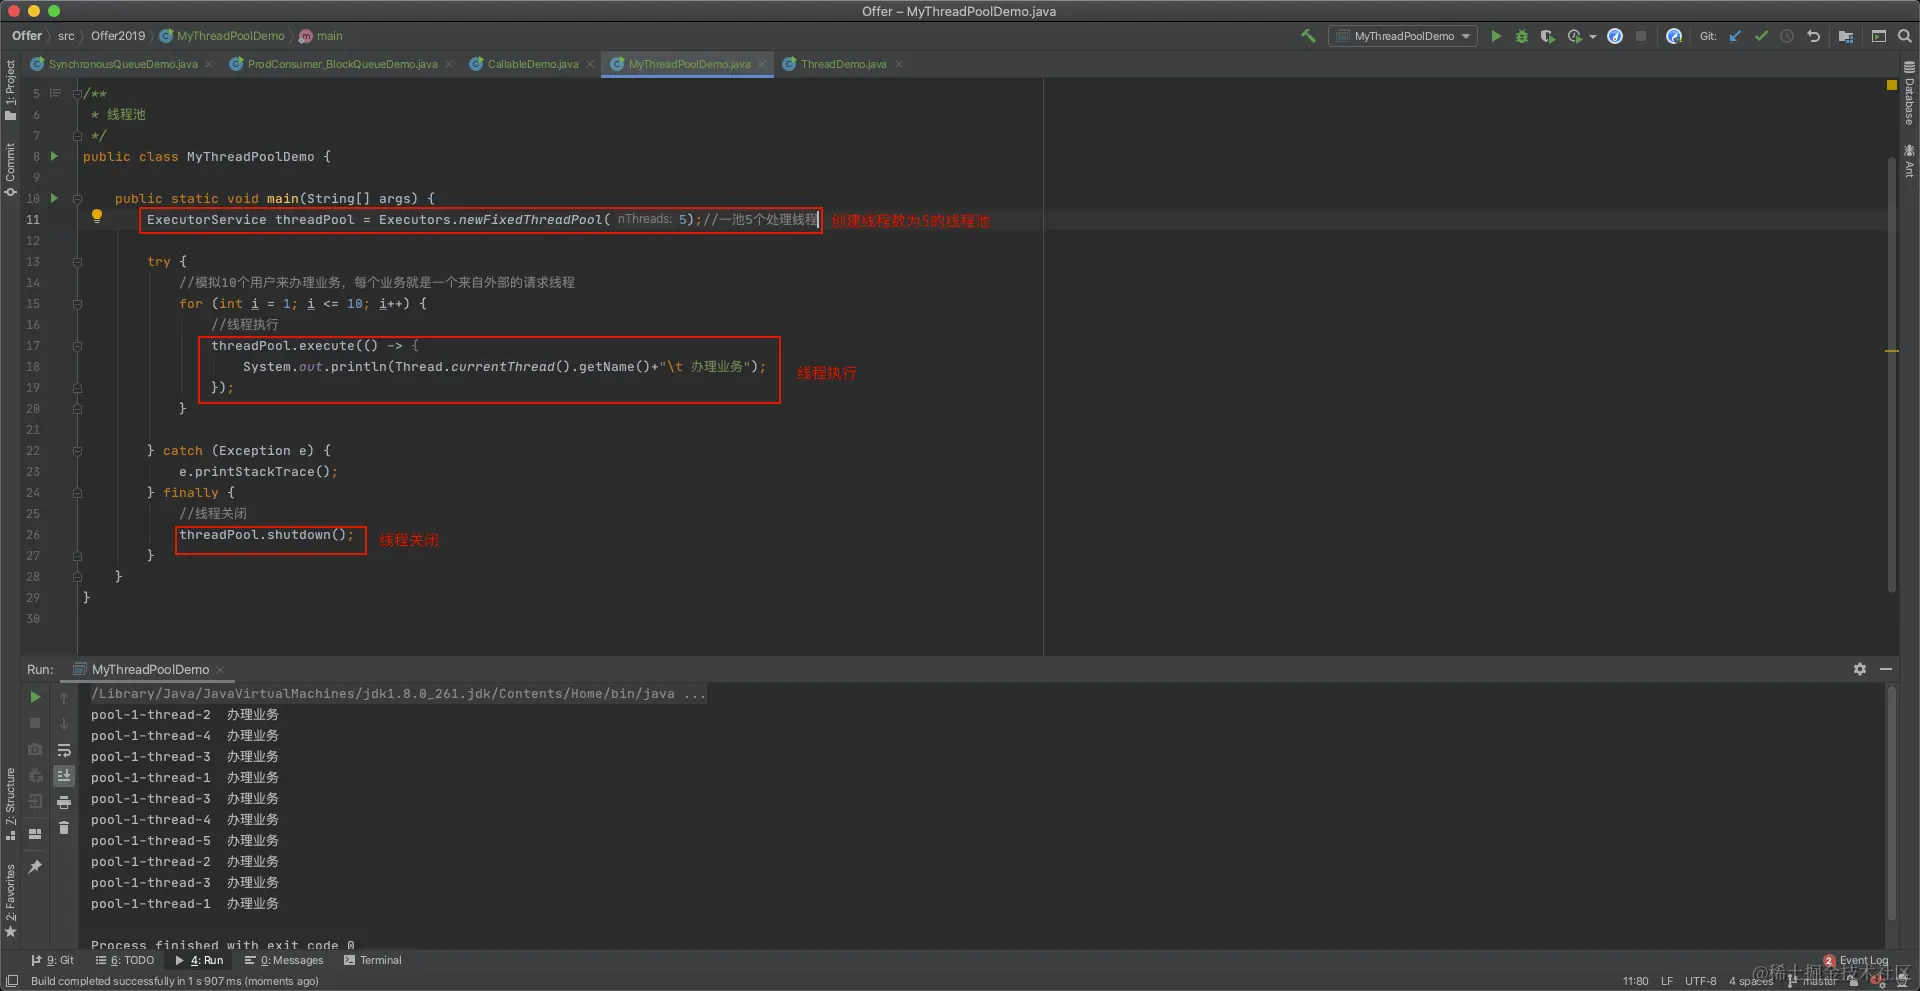Toggle Soft-Wrap in the Run console
The height and width of the screenshot is (991, 1920).
(64, 750)
